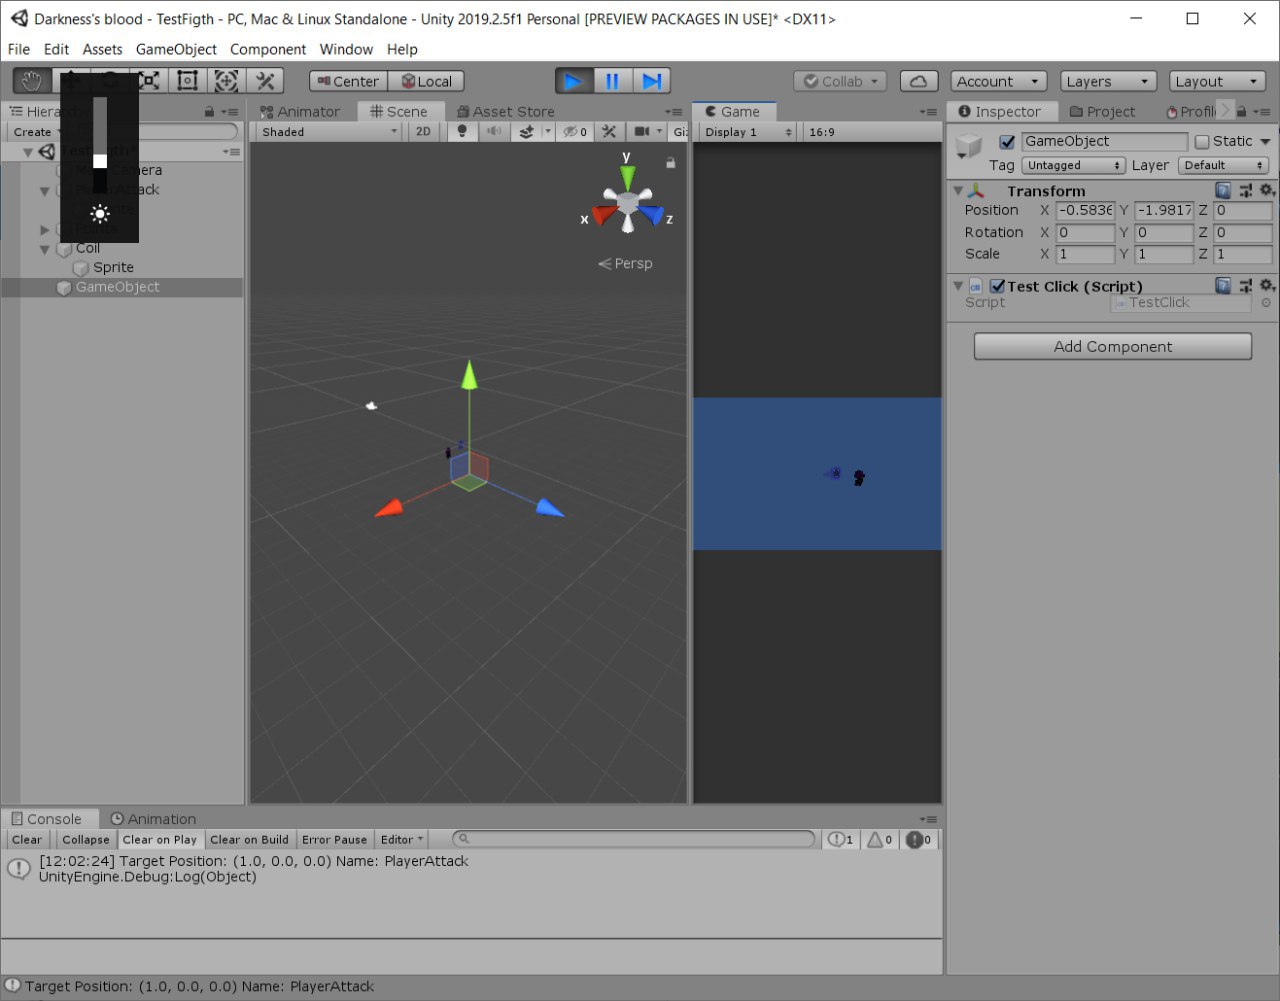Screen dimensions: 1280x1001
Task: Click the blue Z axis cone of the gizmo
Action: [x=651, y=215]
